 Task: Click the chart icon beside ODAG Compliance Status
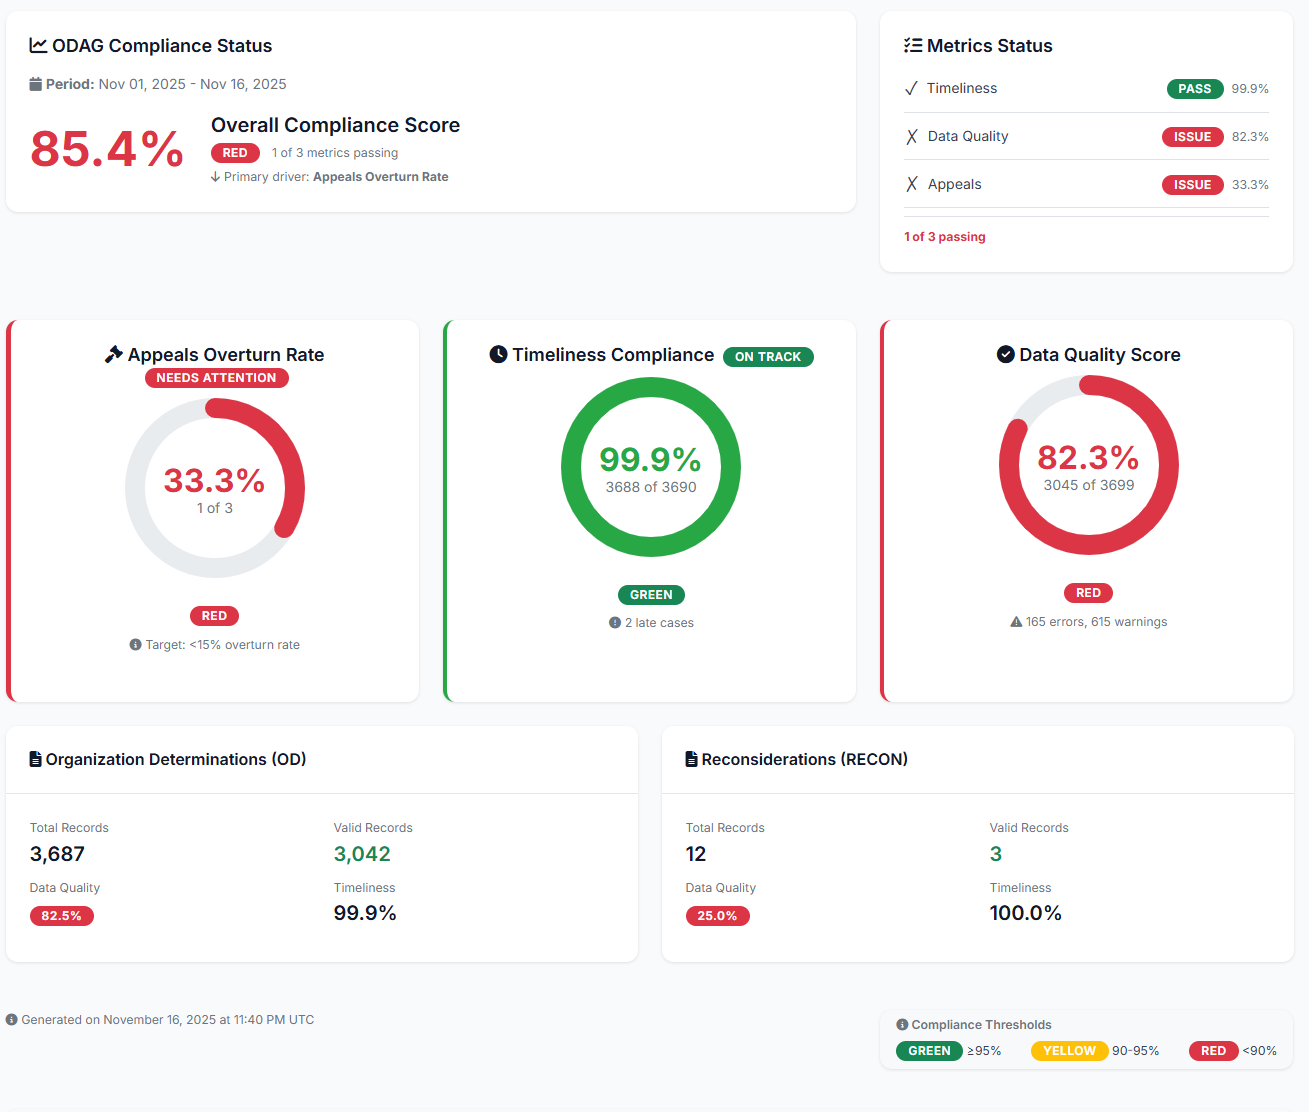36,45
